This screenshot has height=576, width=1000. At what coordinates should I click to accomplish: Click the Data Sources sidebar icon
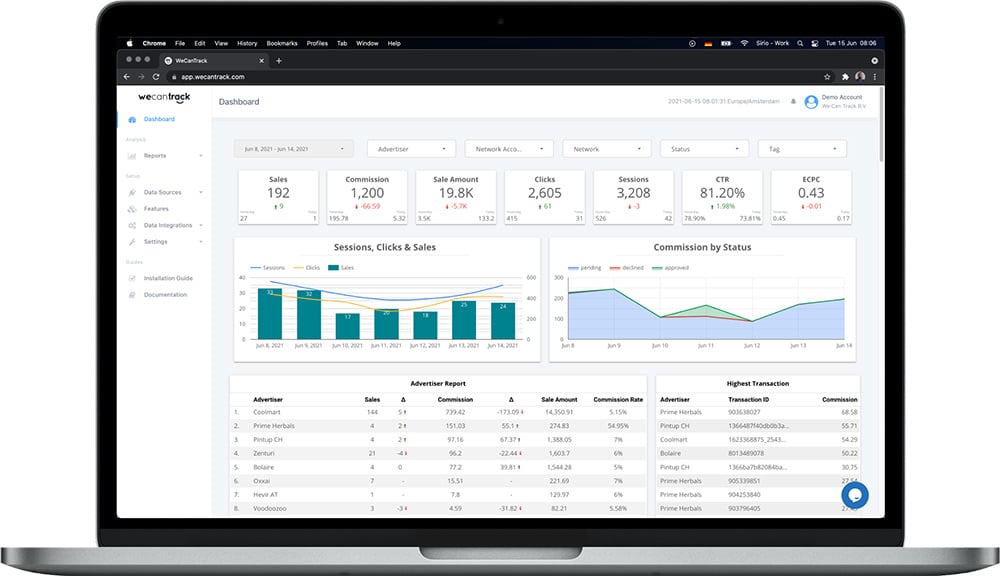coord(132,192)
